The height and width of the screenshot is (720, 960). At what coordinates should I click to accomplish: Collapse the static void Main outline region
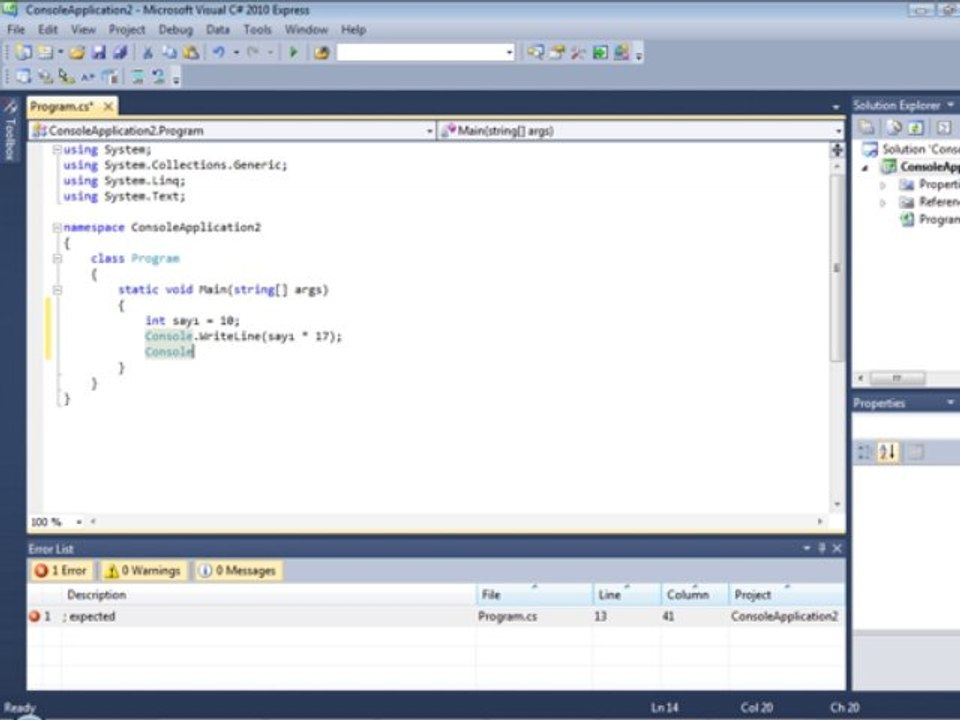tap(57, 290)
